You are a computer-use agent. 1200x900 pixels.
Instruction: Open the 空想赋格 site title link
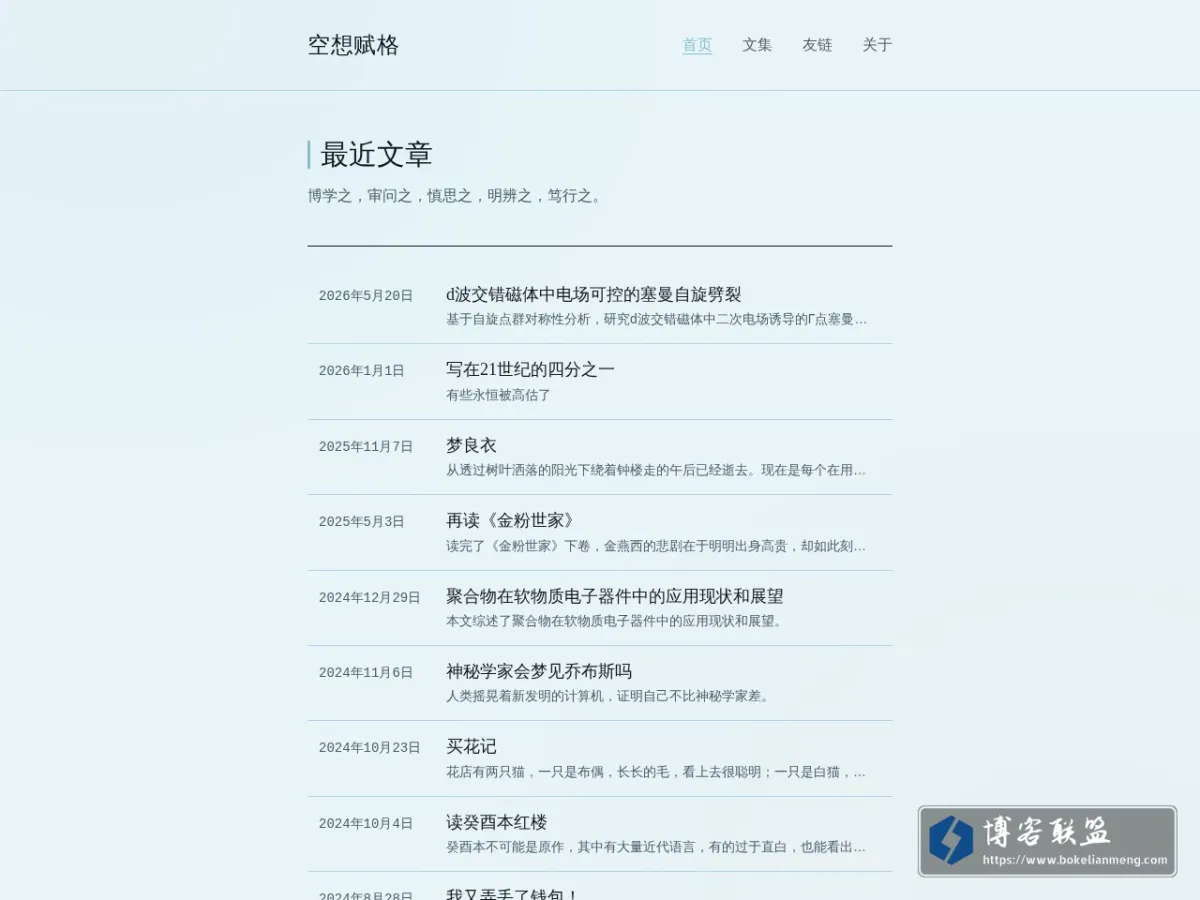pyautogui.click(x=353, y=45)
